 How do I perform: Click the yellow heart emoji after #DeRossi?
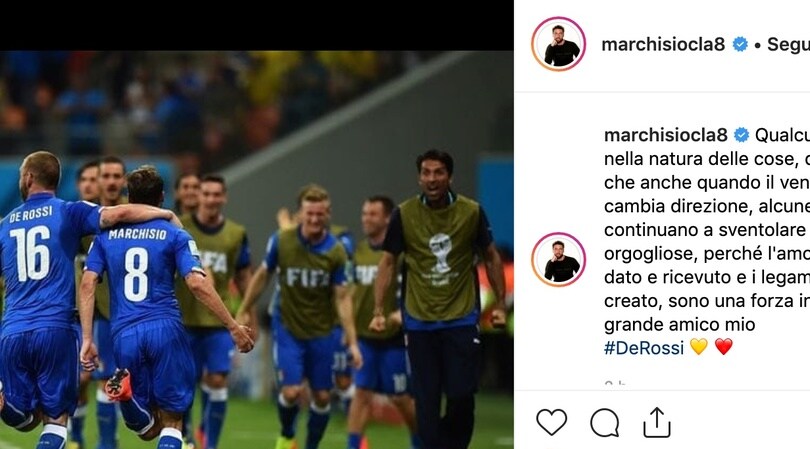tap(698, 347)
